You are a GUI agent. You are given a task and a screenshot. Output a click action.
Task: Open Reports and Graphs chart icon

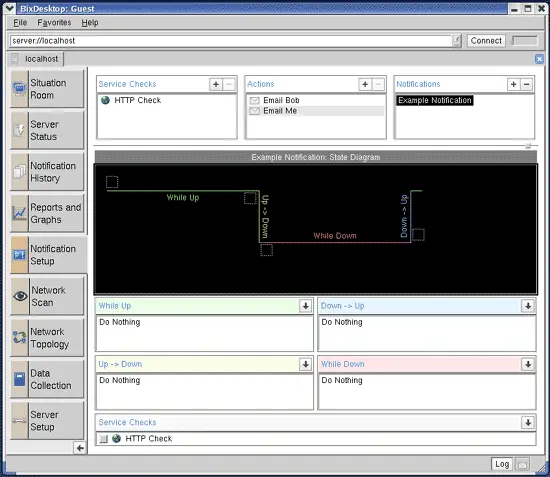pyautogui.click(x=19, y=213)
